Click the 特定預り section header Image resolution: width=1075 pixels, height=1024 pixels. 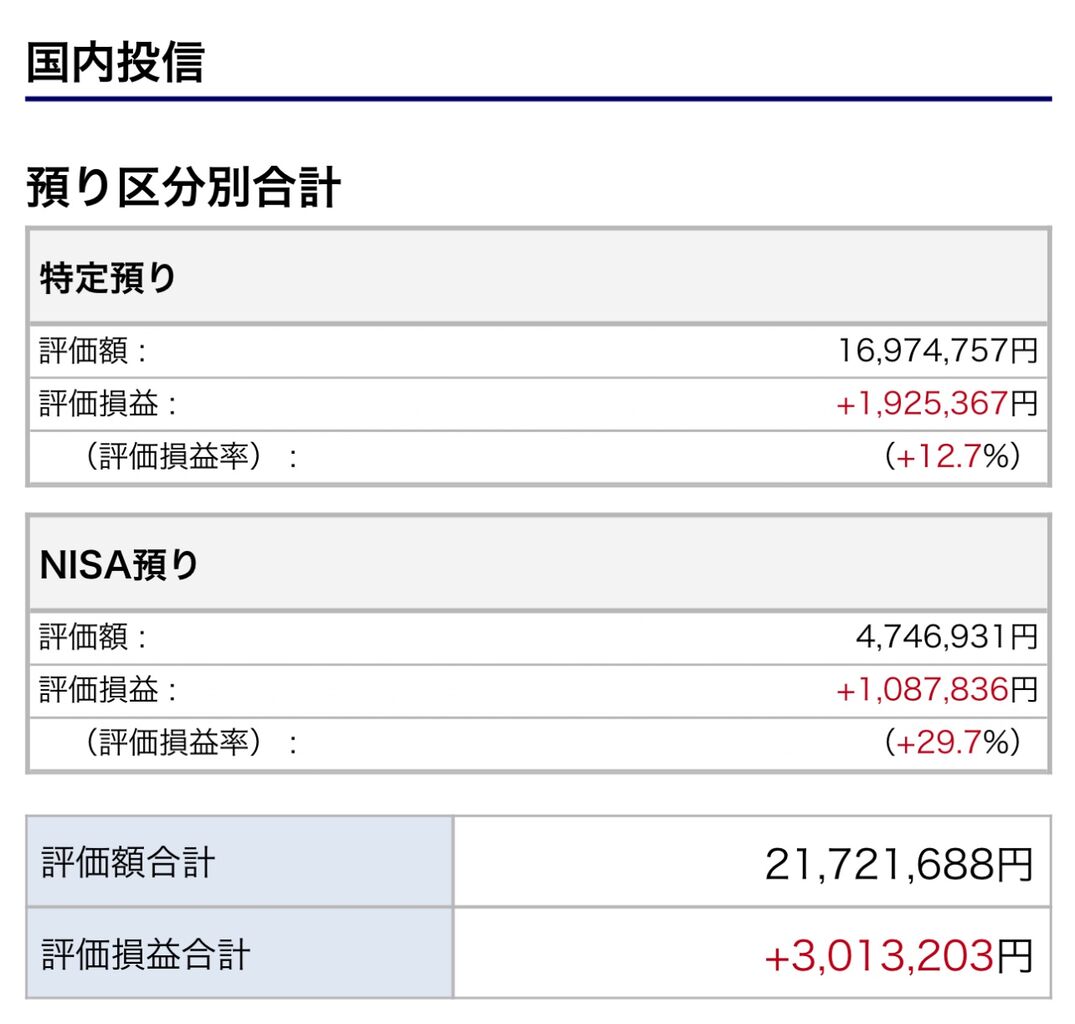coord(108,278)
